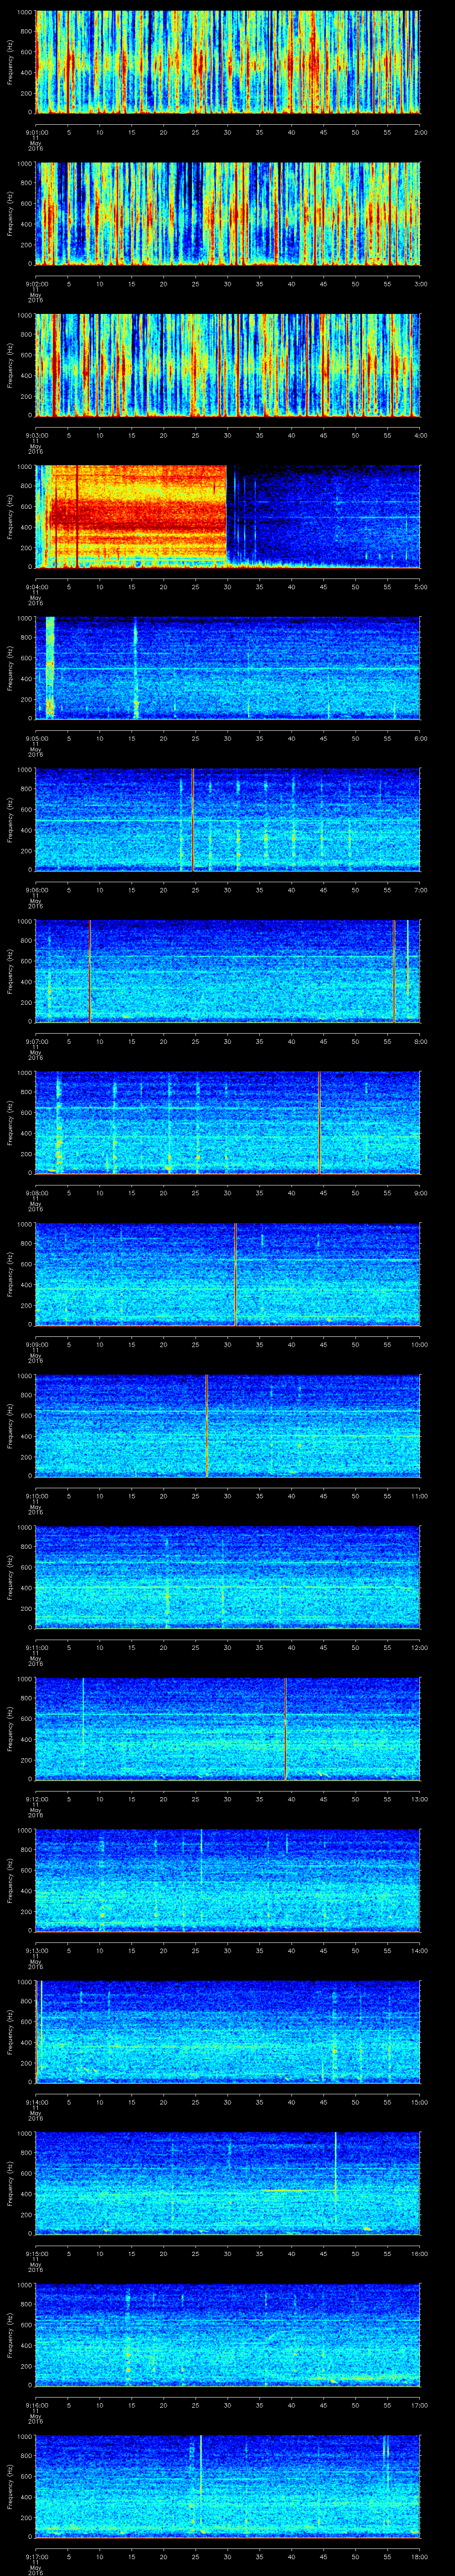
Task: Click the spectrogram panel starting at 9:15:00
Action: (x=228, y=2183)
